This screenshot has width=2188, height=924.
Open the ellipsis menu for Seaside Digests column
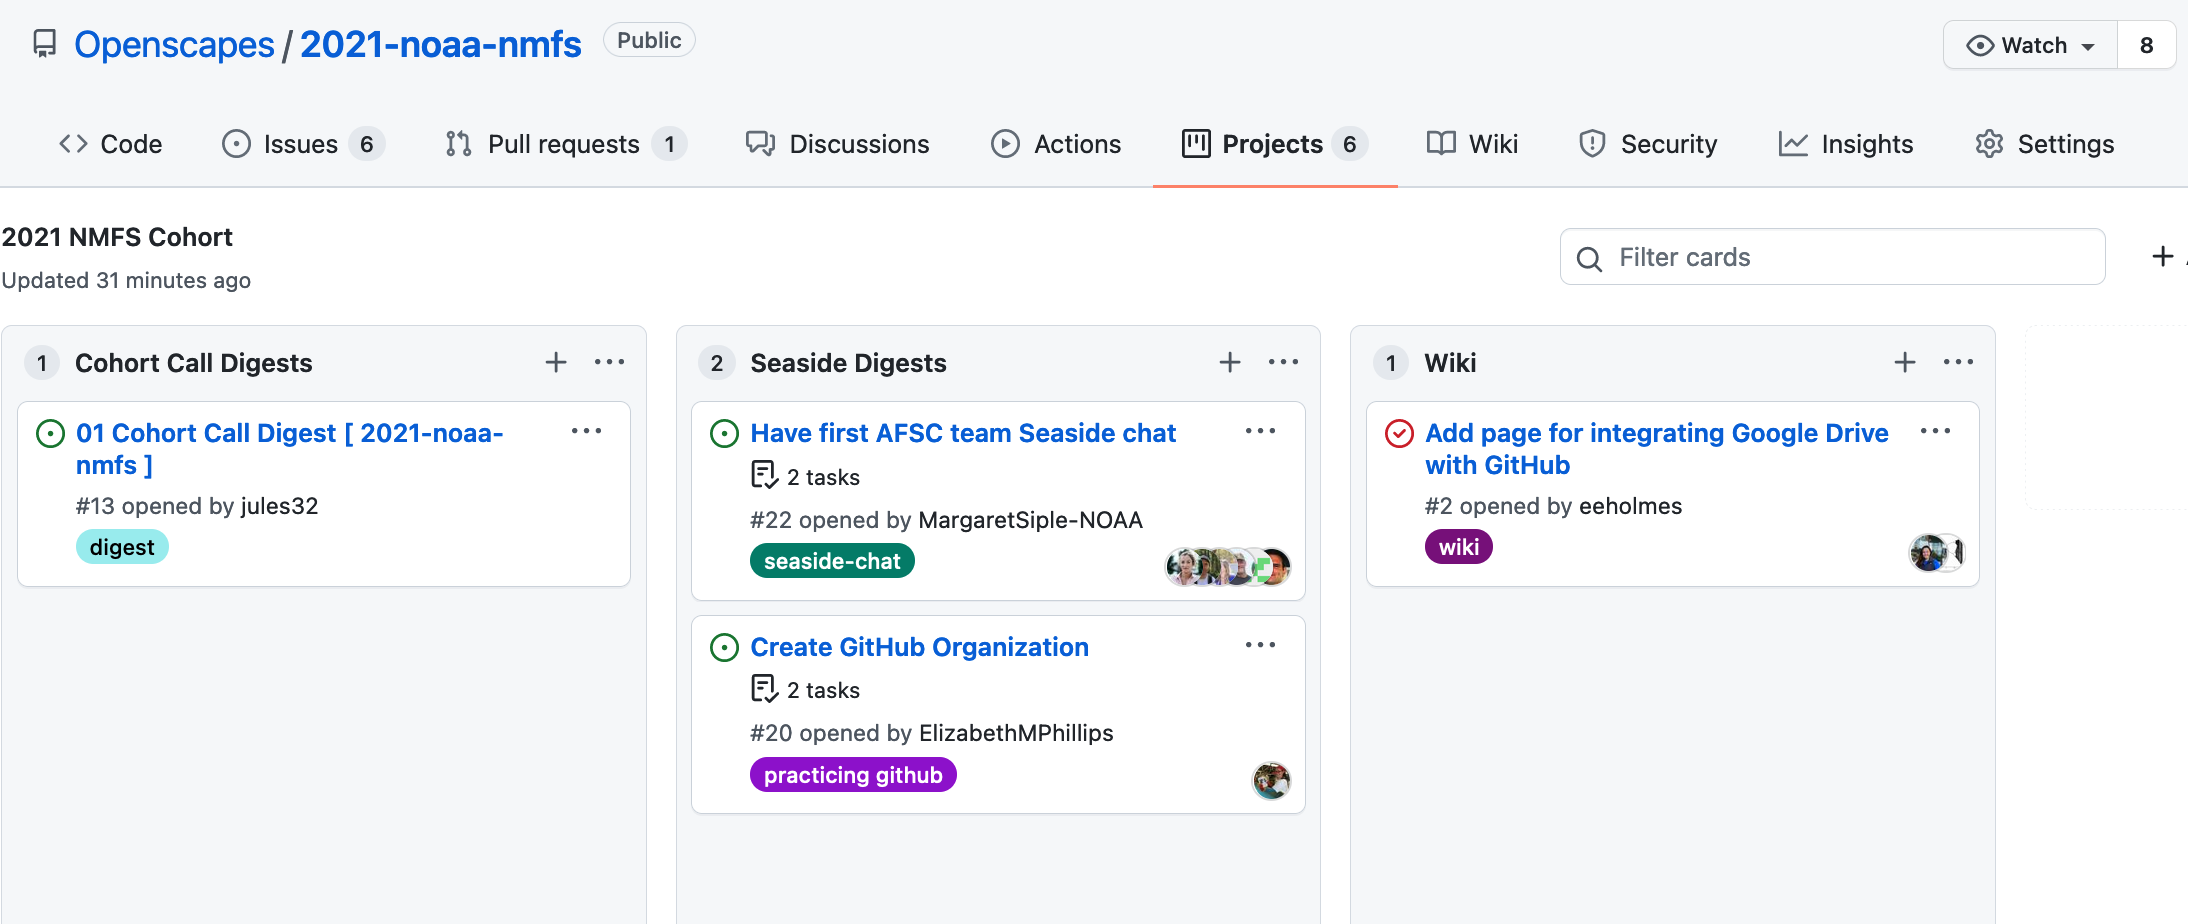click(1284, 362)
